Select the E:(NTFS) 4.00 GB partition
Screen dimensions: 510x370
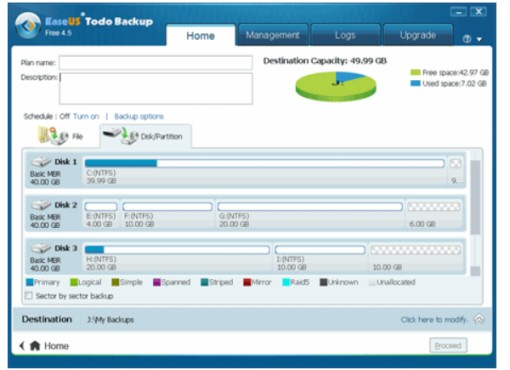pyautogui.click(x=101, y=214)
